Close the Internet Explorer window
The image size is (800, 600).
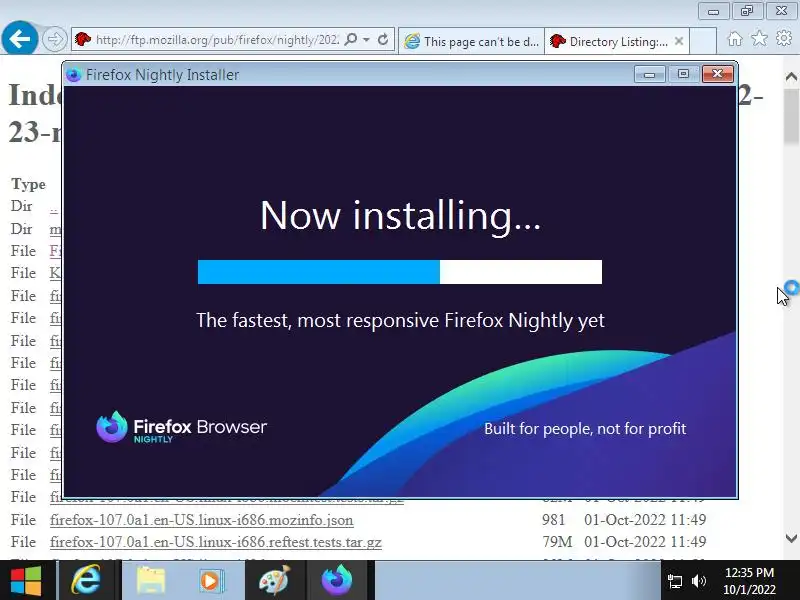coord(781,11)
